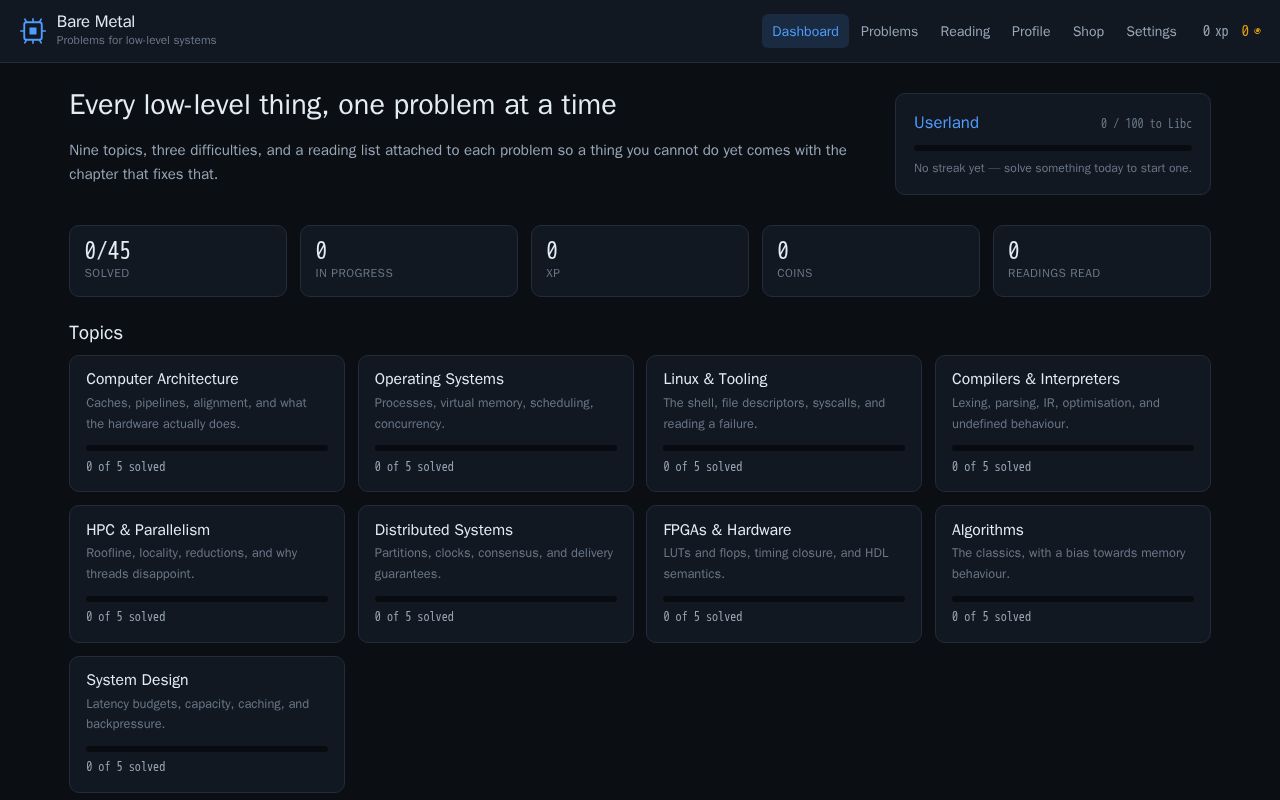Click the XP stat card
This screenshot has height=800, width=1280.
640,261
